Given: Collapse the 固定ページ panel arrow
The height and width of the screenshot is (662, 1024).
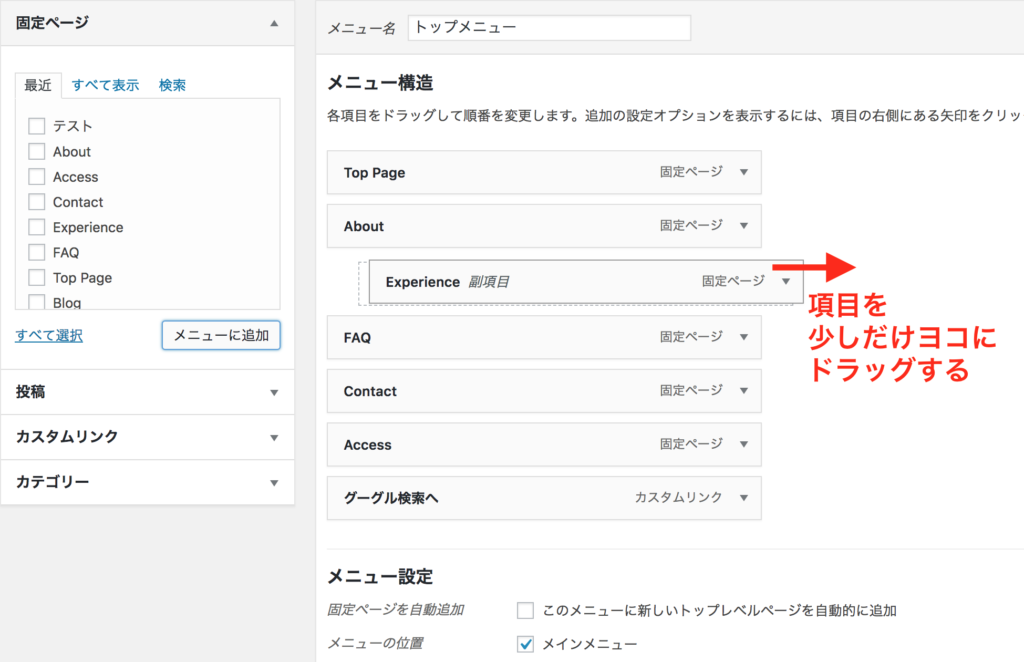Looking at the screenshot, I should [x=274, y=22].
